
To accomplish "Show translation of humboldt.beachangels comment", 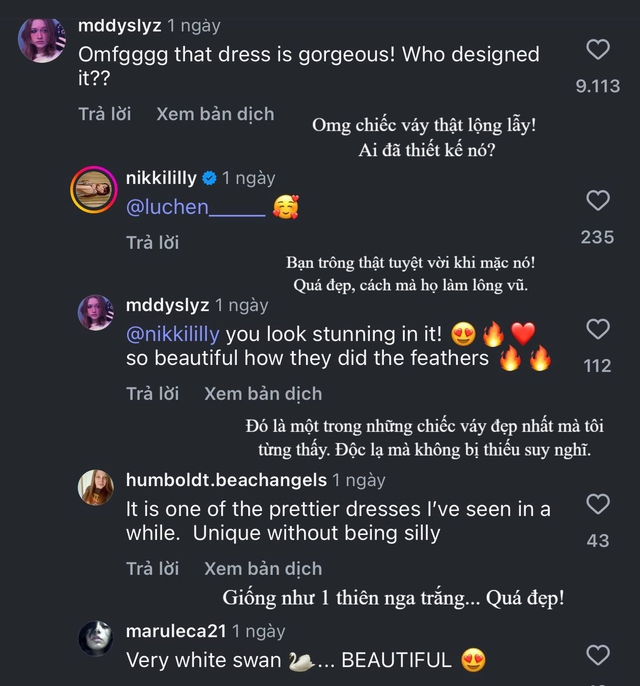I will coord(263,568).
